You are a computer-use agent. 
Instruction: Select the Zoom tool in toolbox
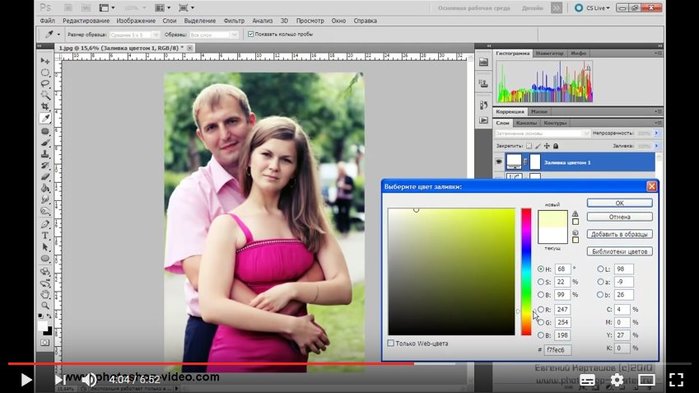[45, 306]
